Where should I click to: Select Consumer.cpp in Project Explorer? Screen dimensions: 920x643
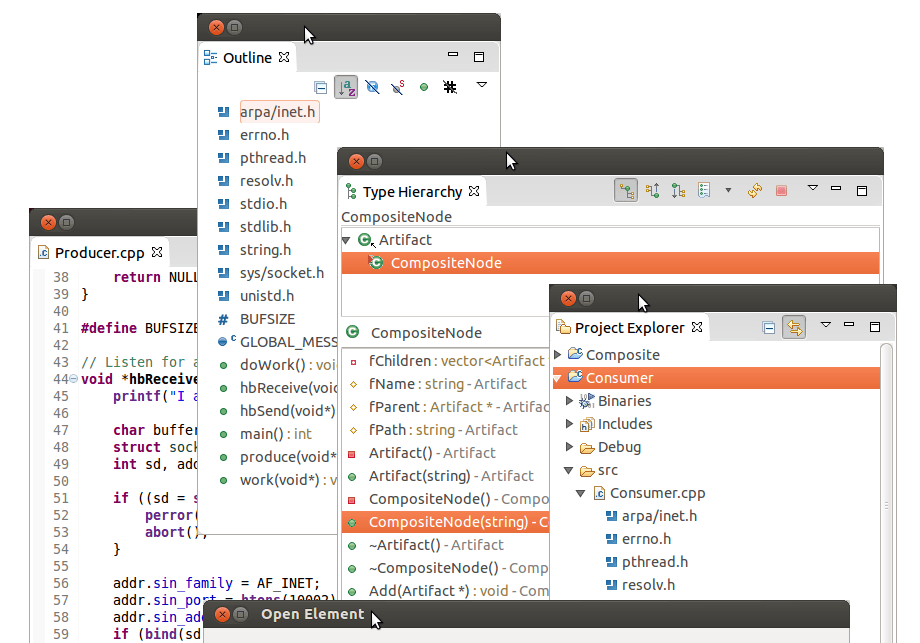(657, 493)
